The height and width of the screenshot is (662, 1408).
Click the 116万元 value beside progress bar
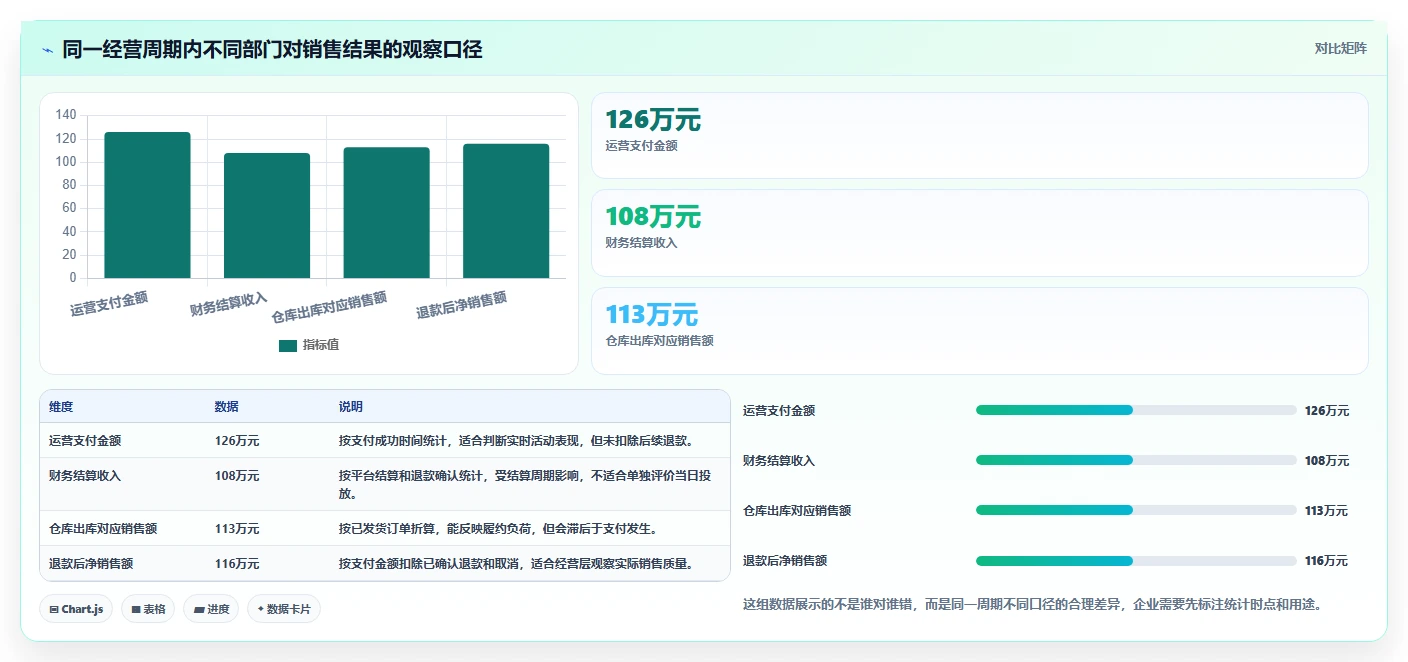1327,561
